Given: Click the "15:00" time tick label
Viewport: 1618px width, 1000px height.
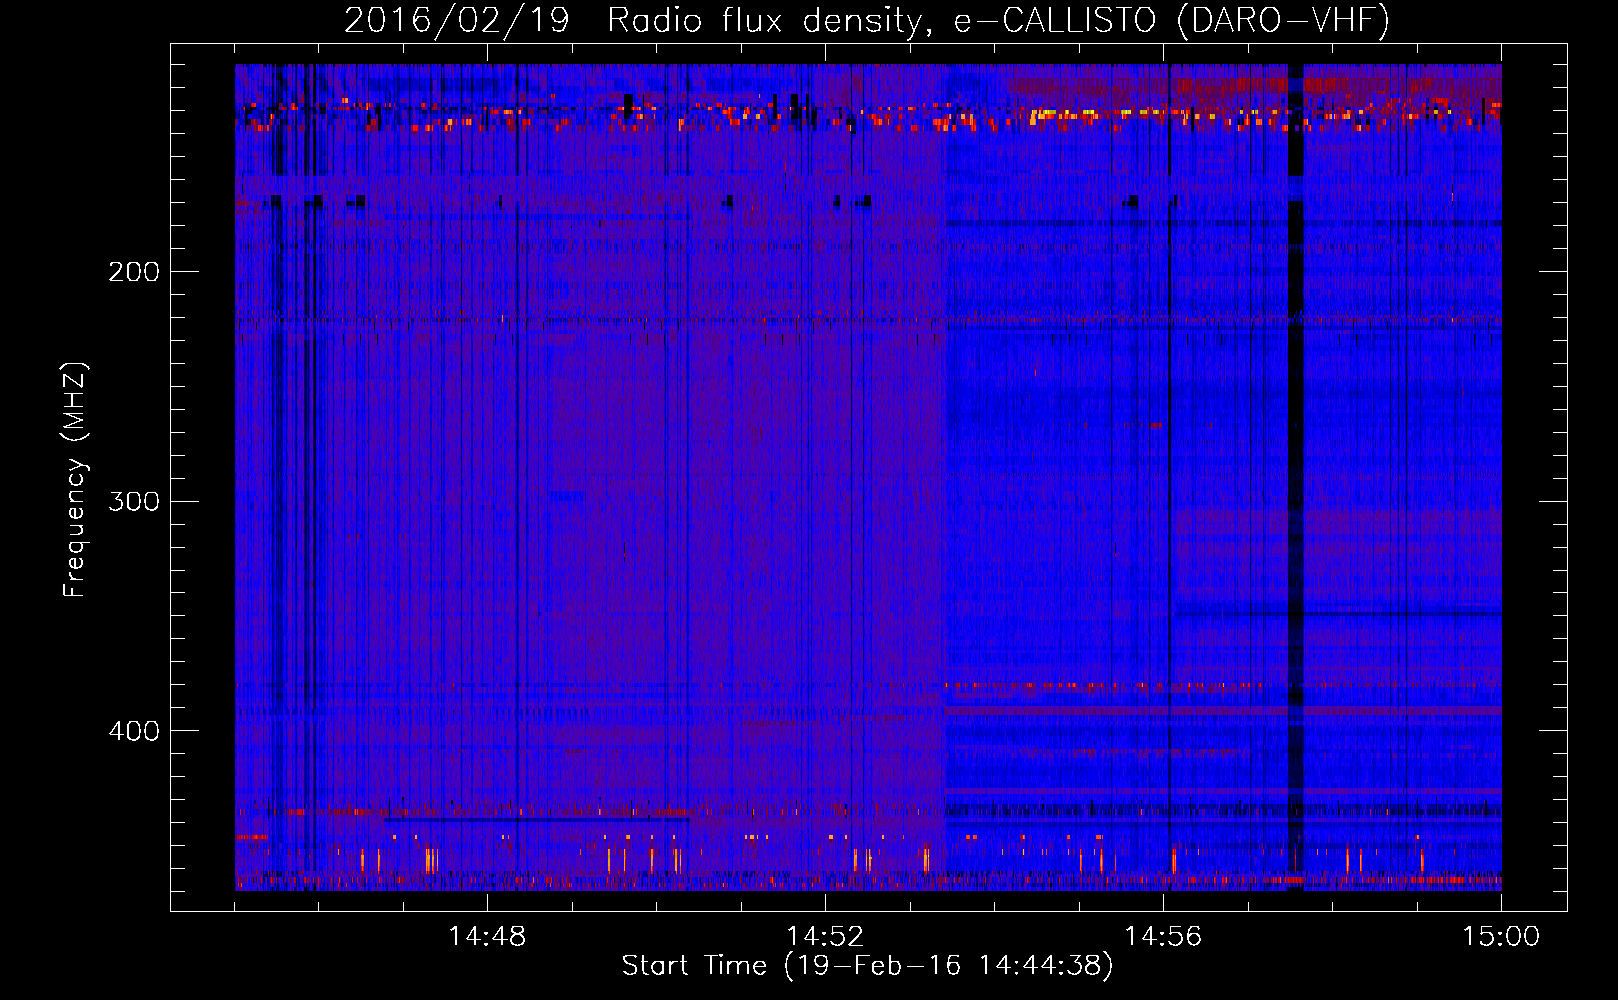Looking at the screenshot, I should click(x=1501, y=937).
